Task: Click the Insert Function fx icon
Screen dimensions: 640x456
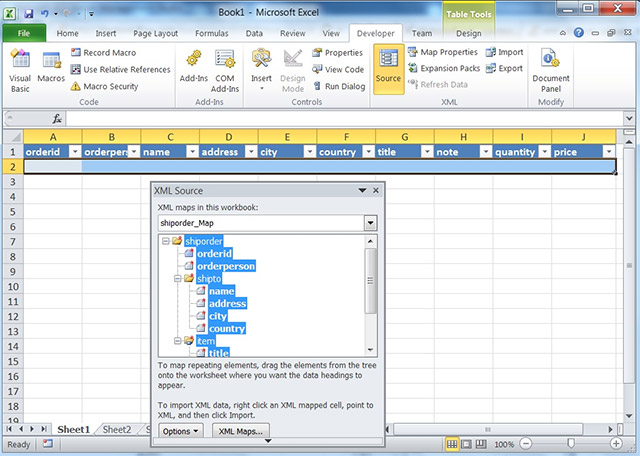Action: coord(57,119)
